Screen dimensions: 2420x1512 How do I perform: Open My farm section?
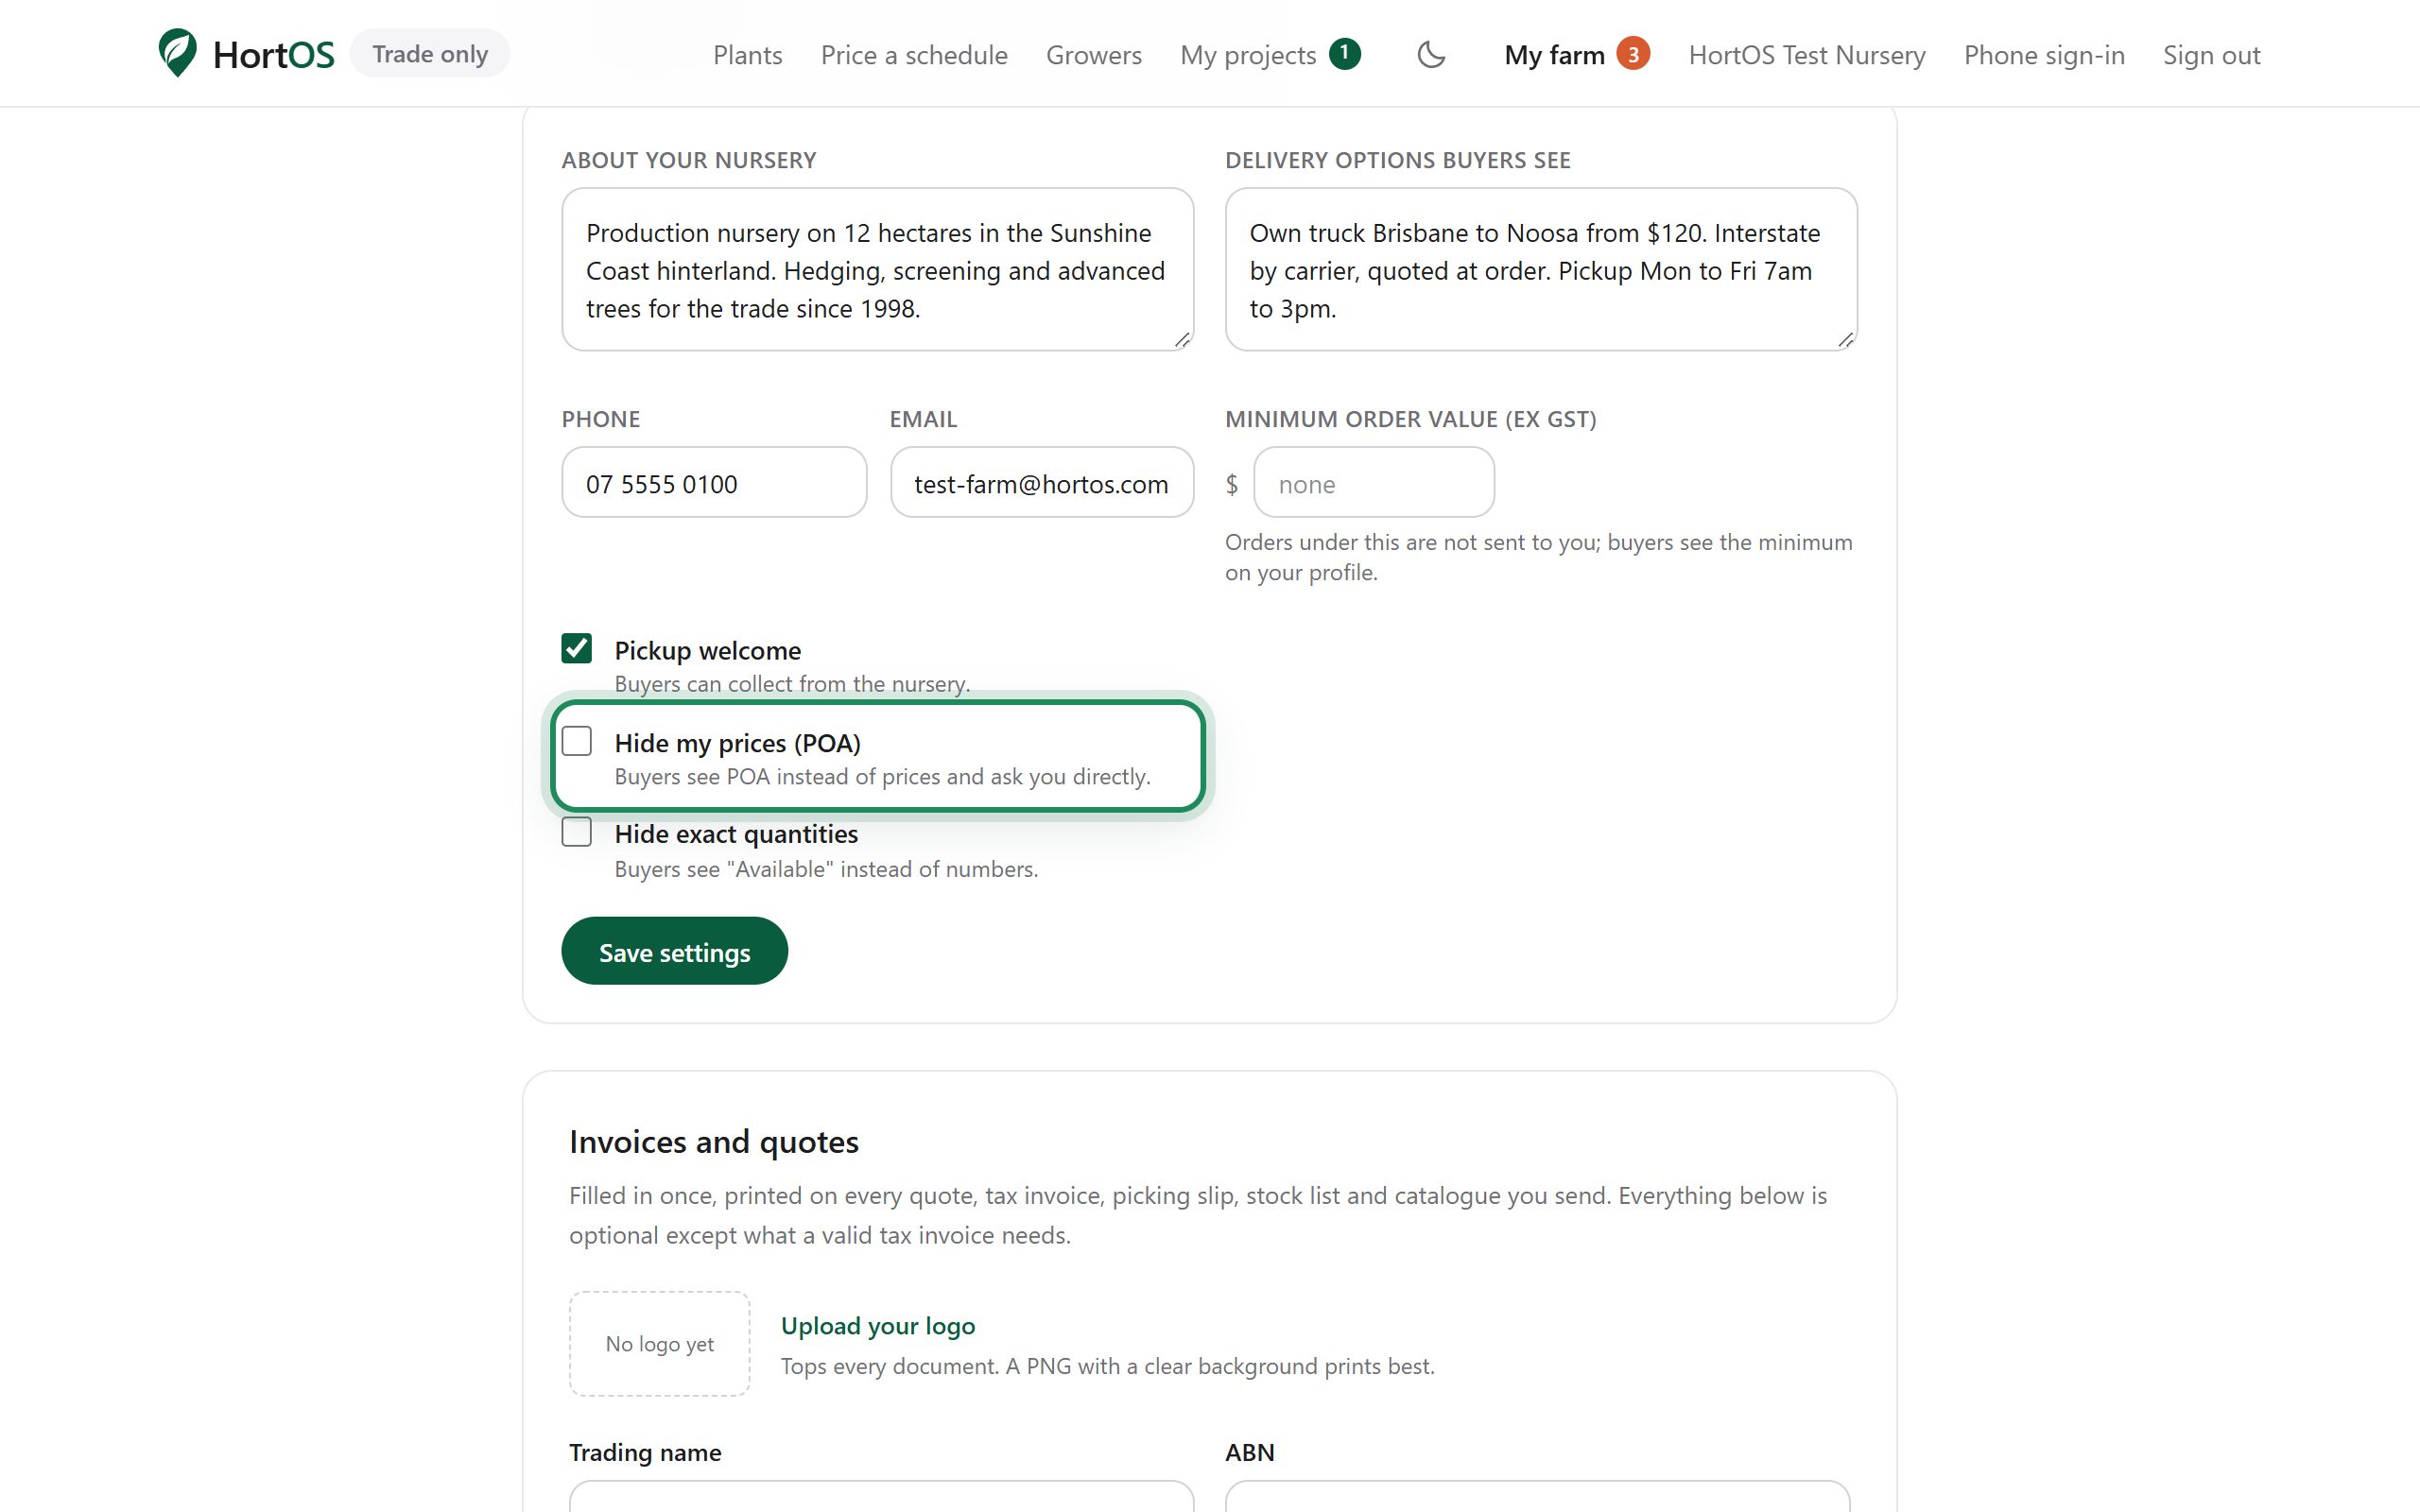(1554, 55)
